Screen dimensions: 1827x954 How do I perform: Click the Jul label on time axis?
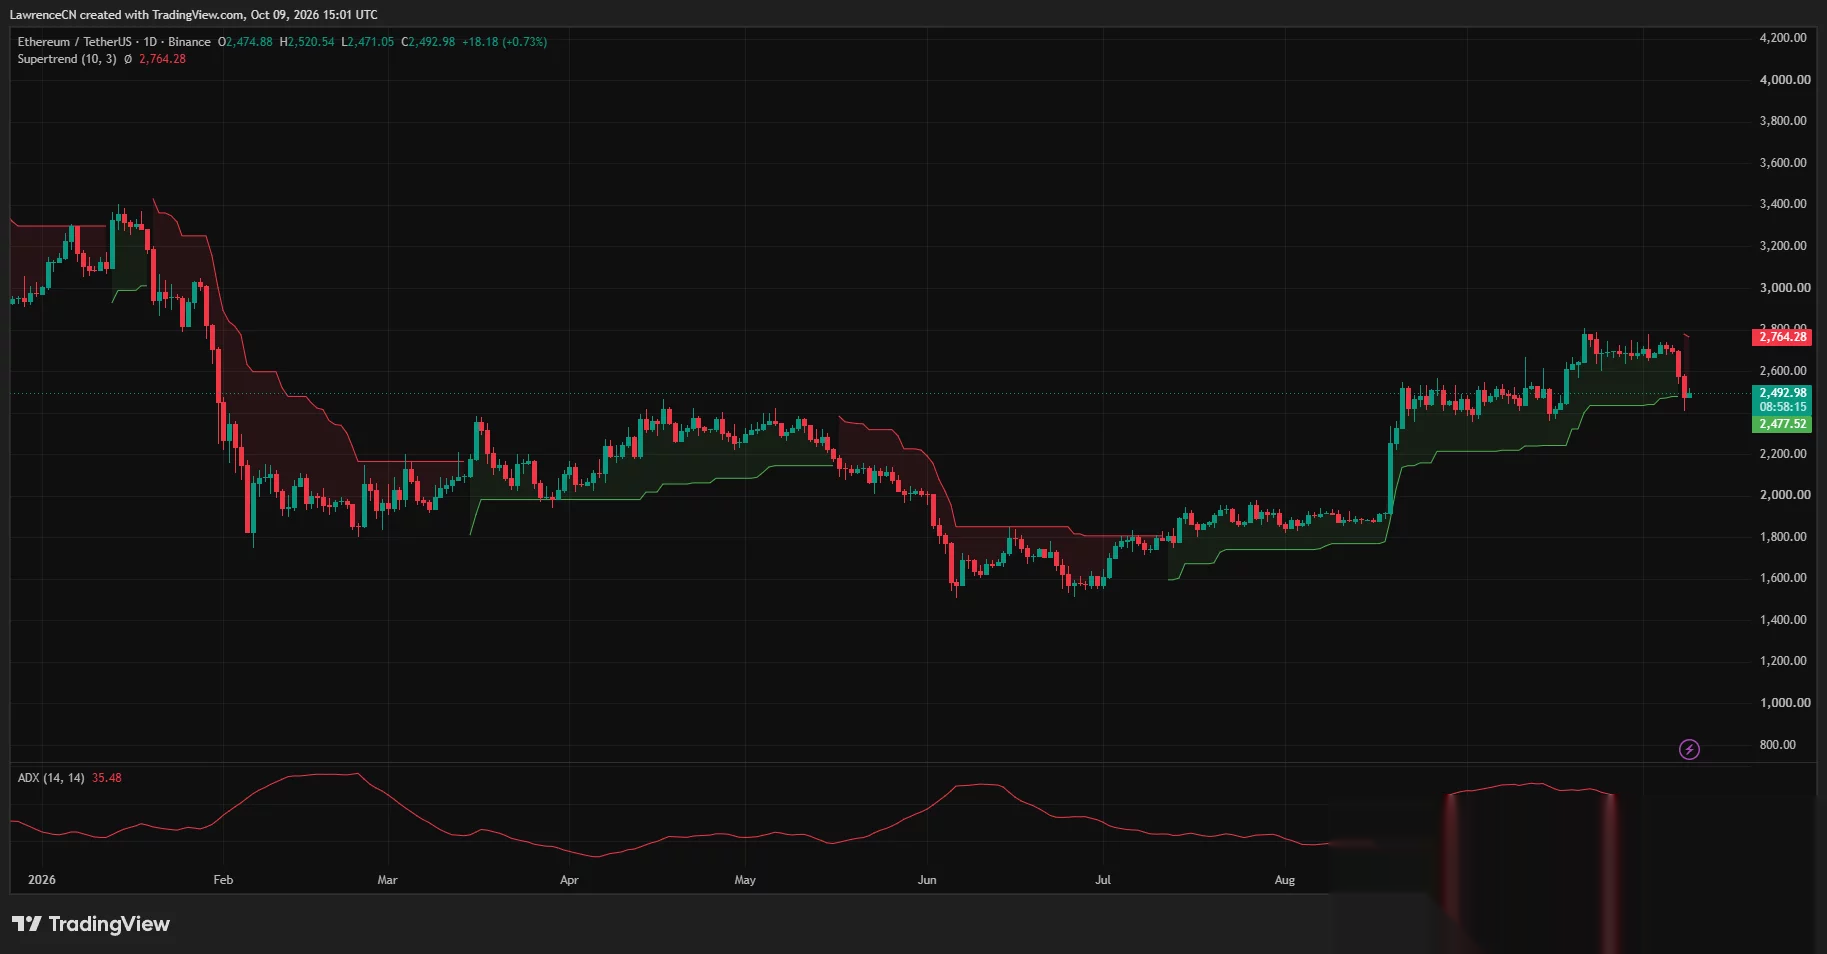[x=1103, y=880]
